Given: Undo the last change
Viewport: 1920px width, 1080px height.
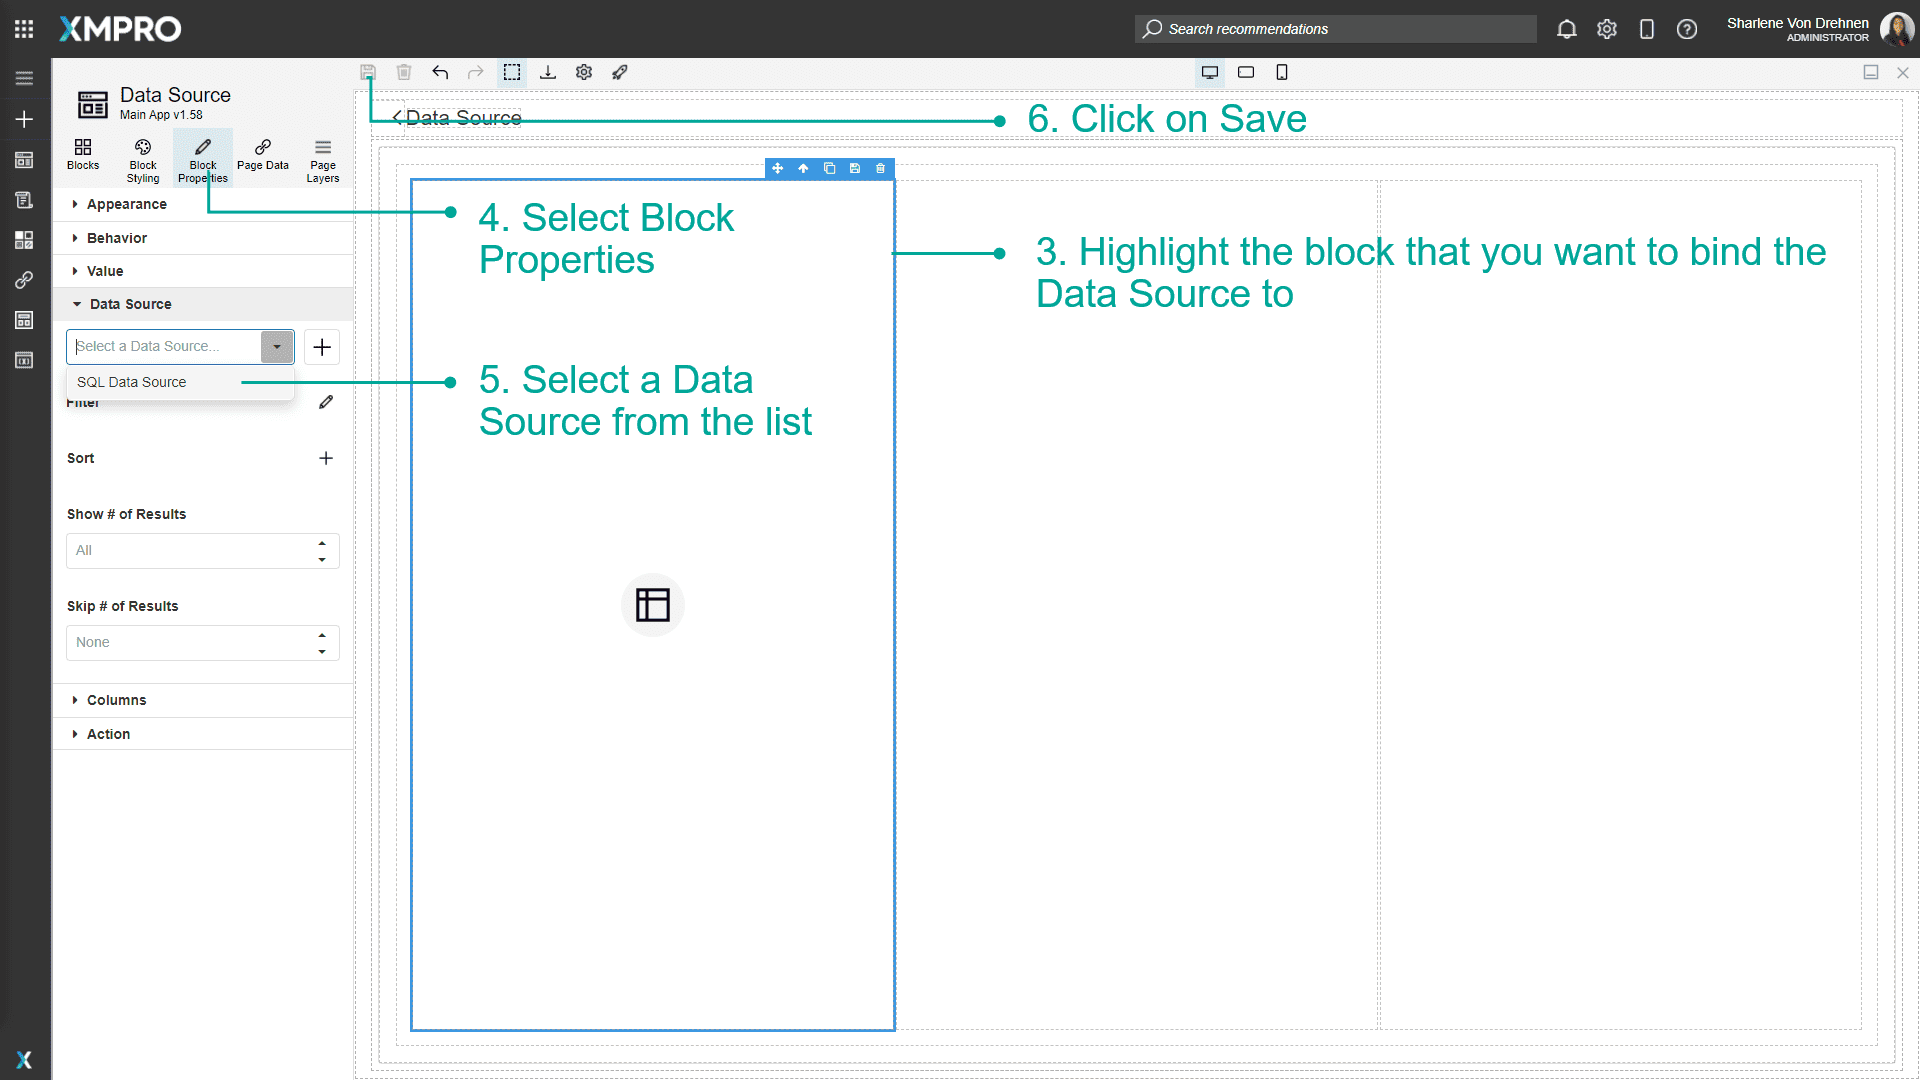Looking at the screenshot, I should pyautogui.click(x=440, y=72).
